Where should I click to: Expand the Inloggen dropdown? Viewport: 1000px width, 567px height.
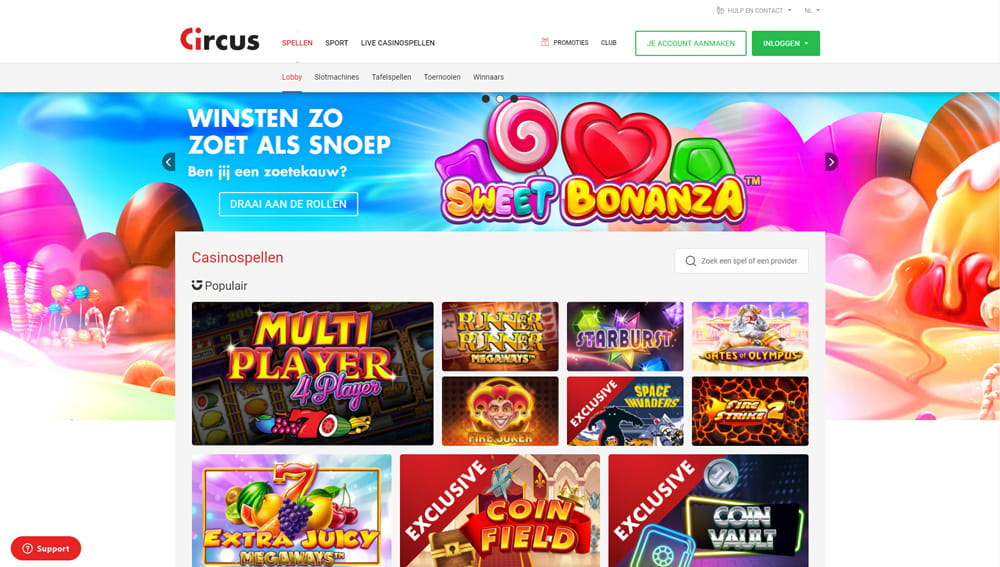[786, 43]
